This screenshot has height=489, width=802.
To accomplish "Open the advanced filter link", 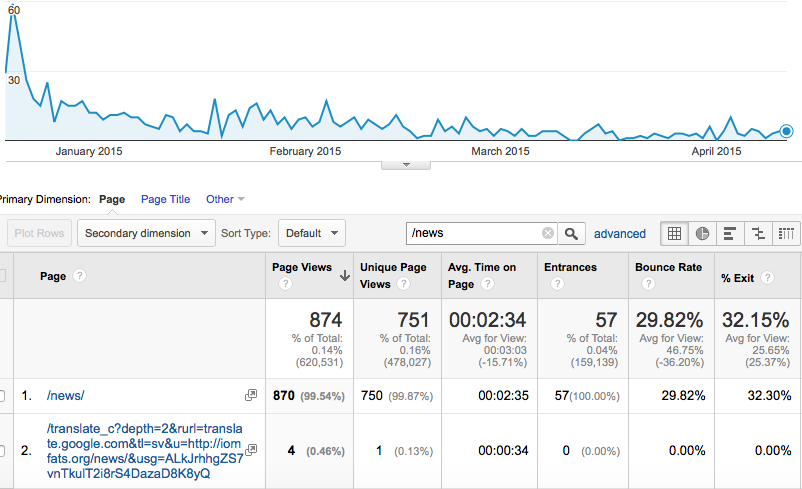I will click(620, 233).
